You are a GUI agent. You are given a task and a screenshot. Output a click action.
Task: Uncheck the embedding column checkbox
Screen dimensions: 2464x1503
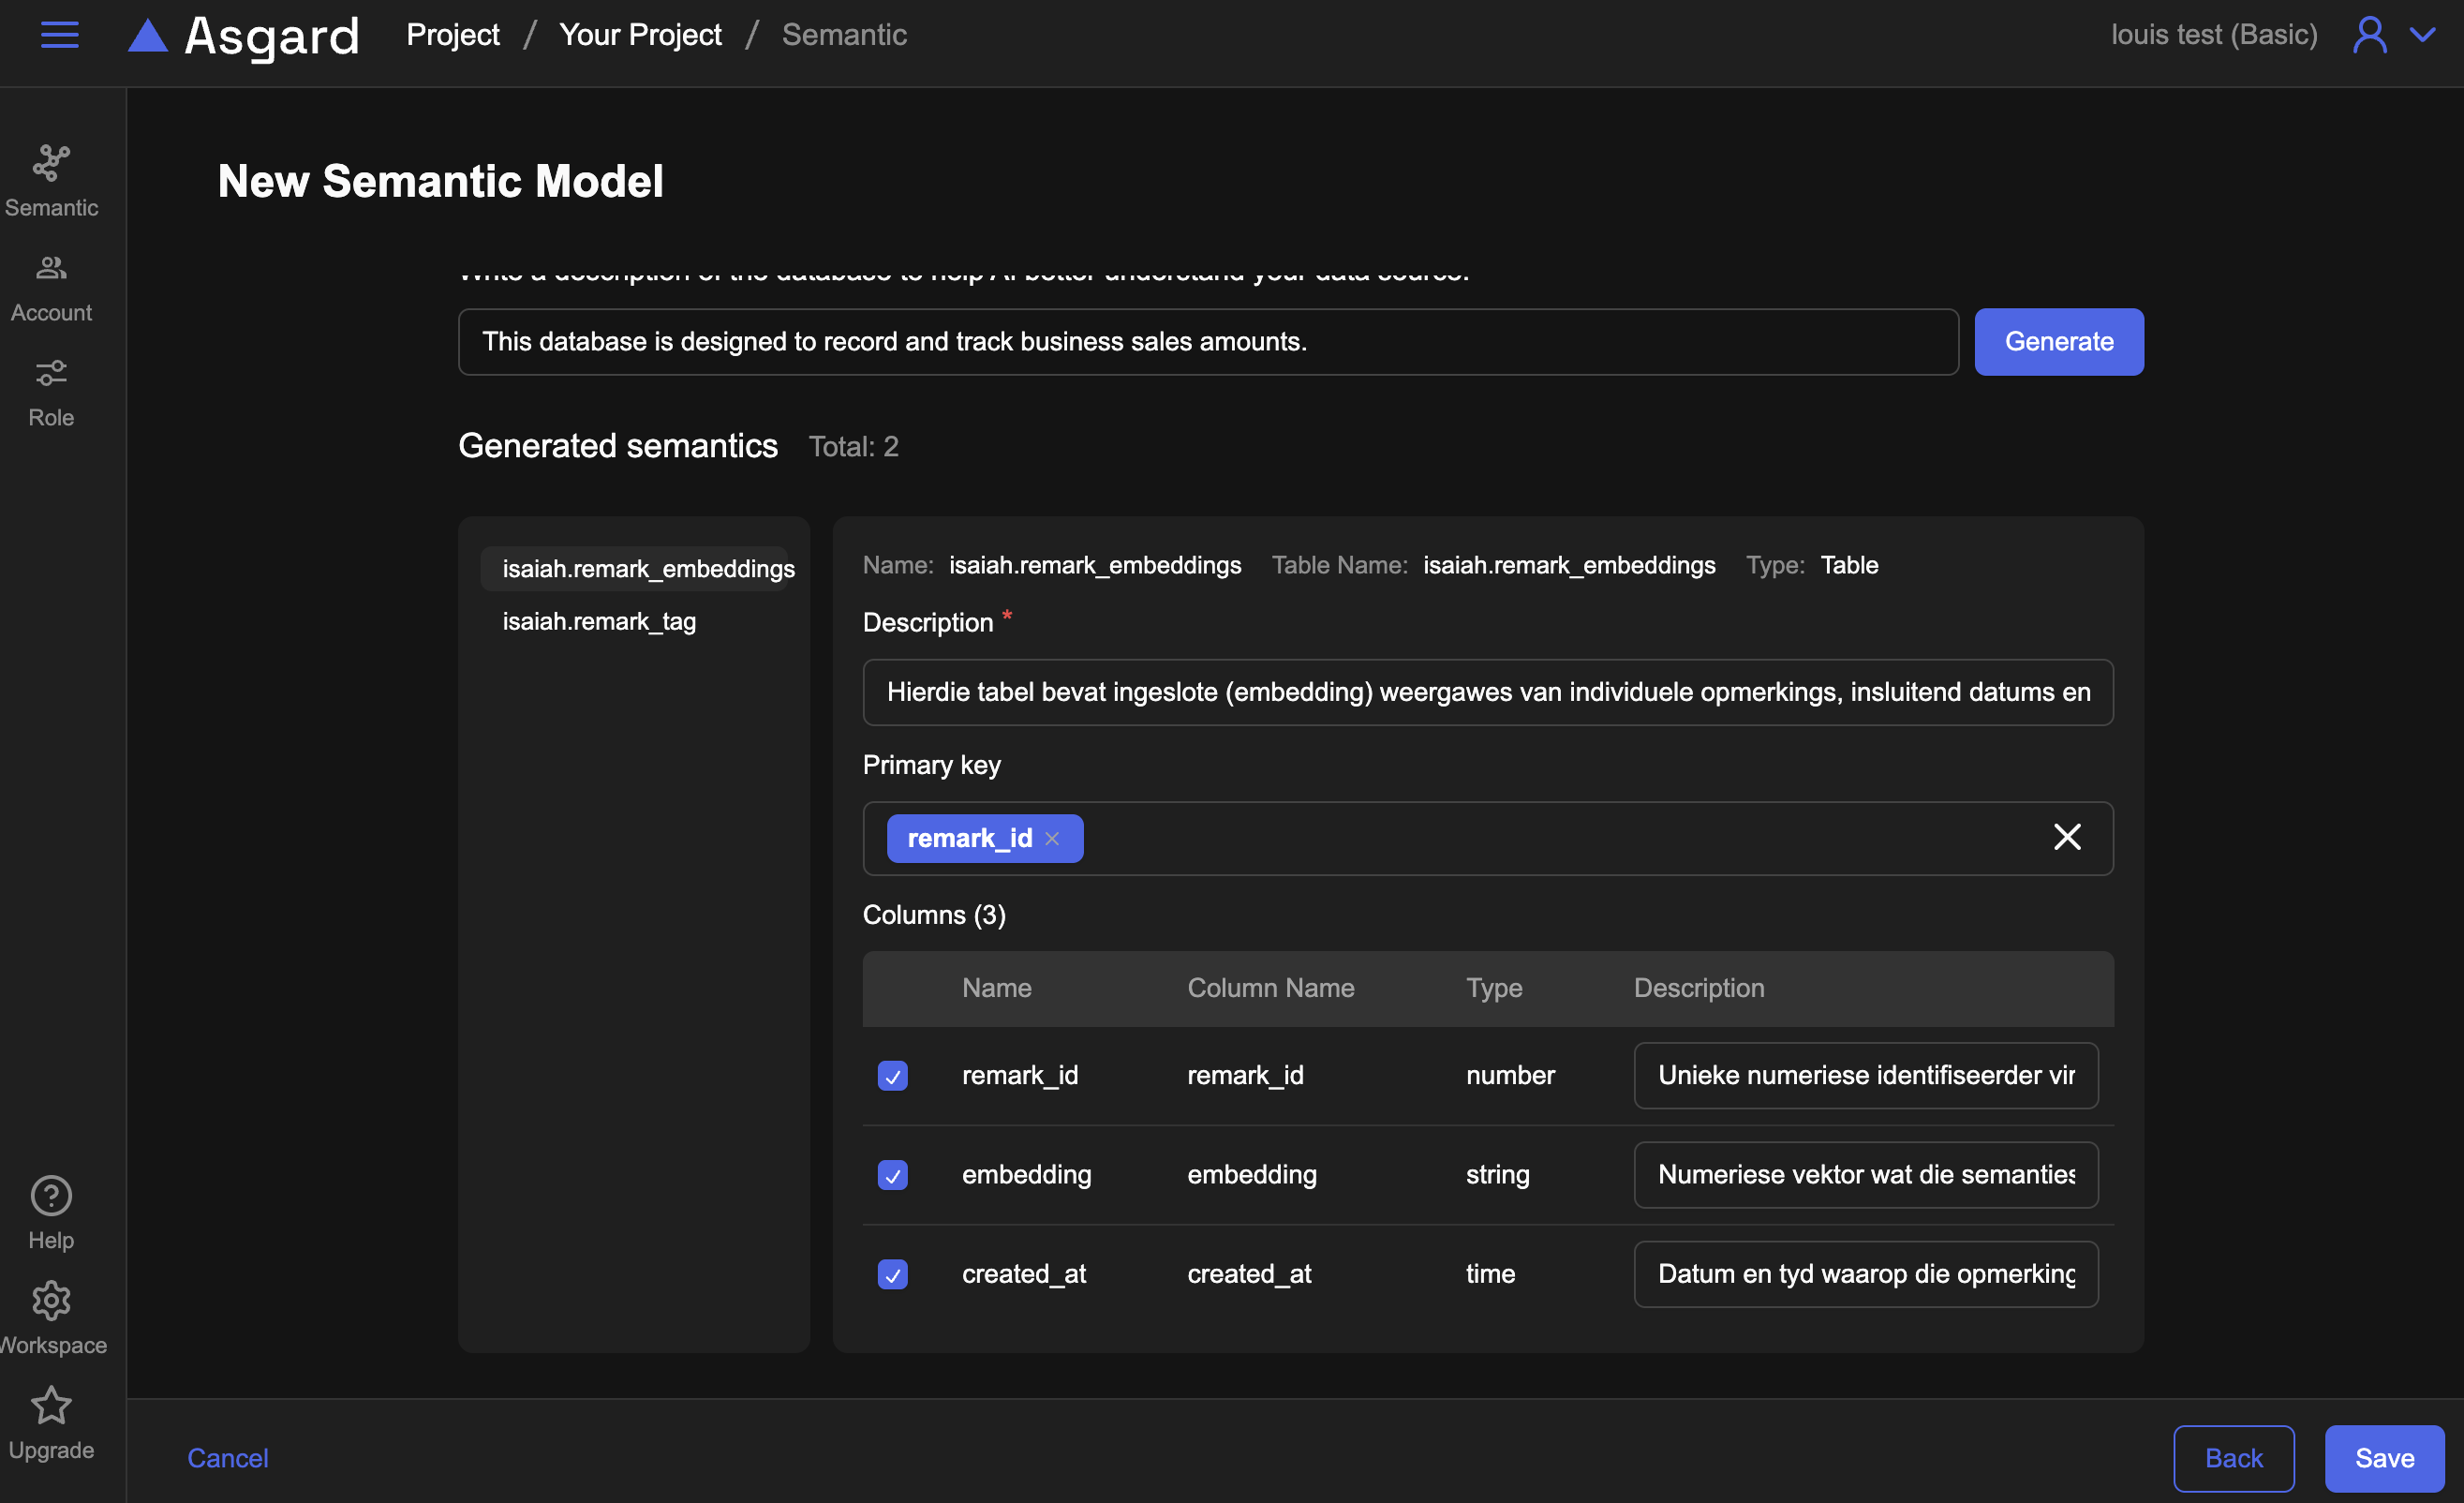tap(892, 1175)
